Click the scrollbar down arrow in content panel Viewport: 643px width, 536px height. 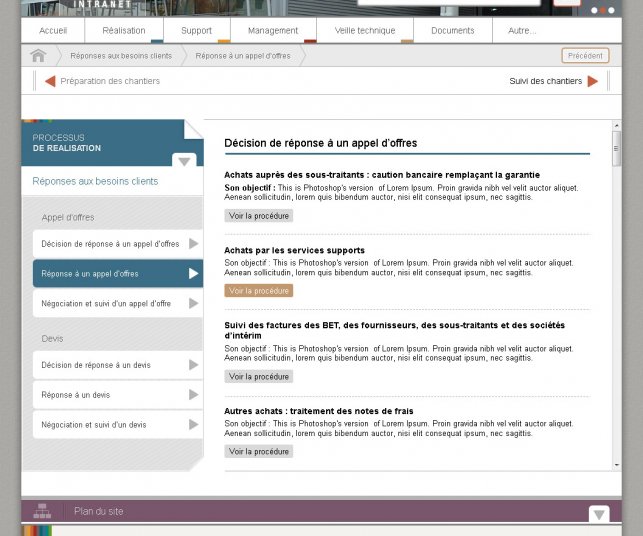coord(616,465)
